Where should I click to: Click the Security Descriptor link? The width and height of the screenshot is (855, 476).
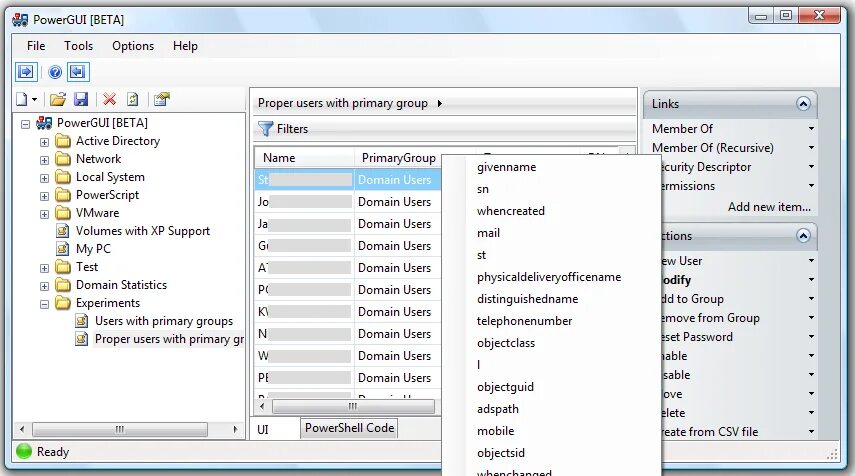[707, 167]
